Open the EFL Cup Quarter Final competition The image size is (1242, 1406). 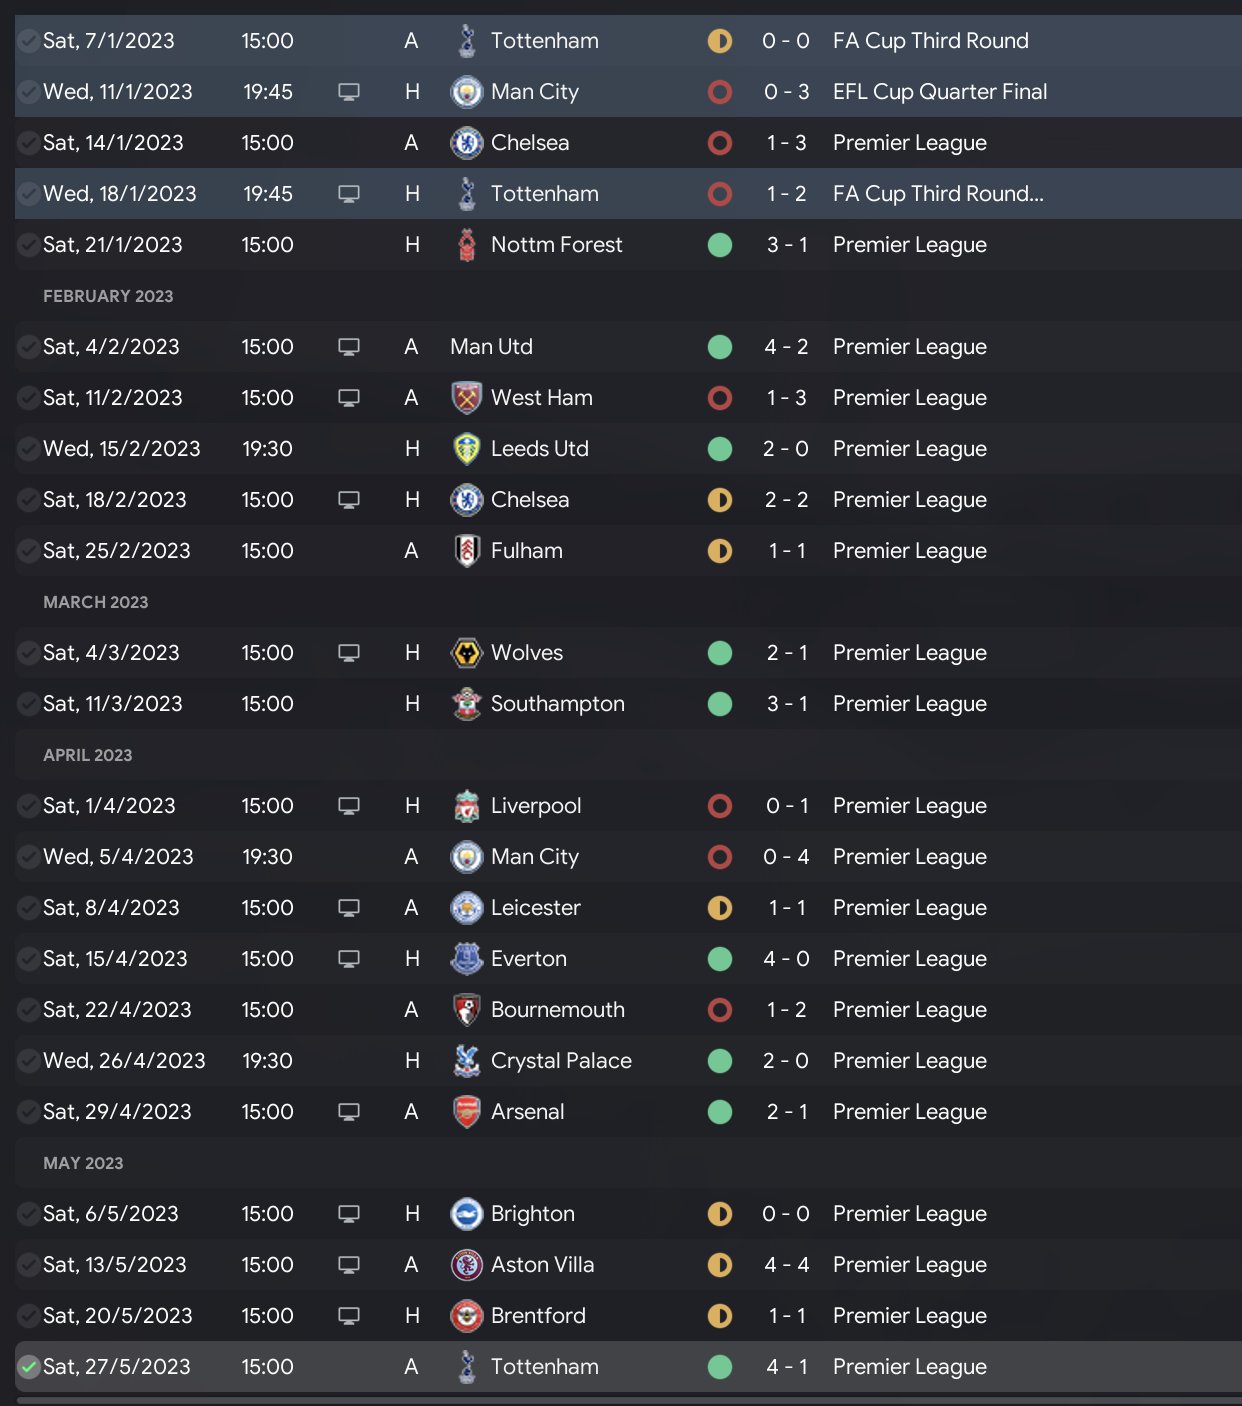coord(939,92)
